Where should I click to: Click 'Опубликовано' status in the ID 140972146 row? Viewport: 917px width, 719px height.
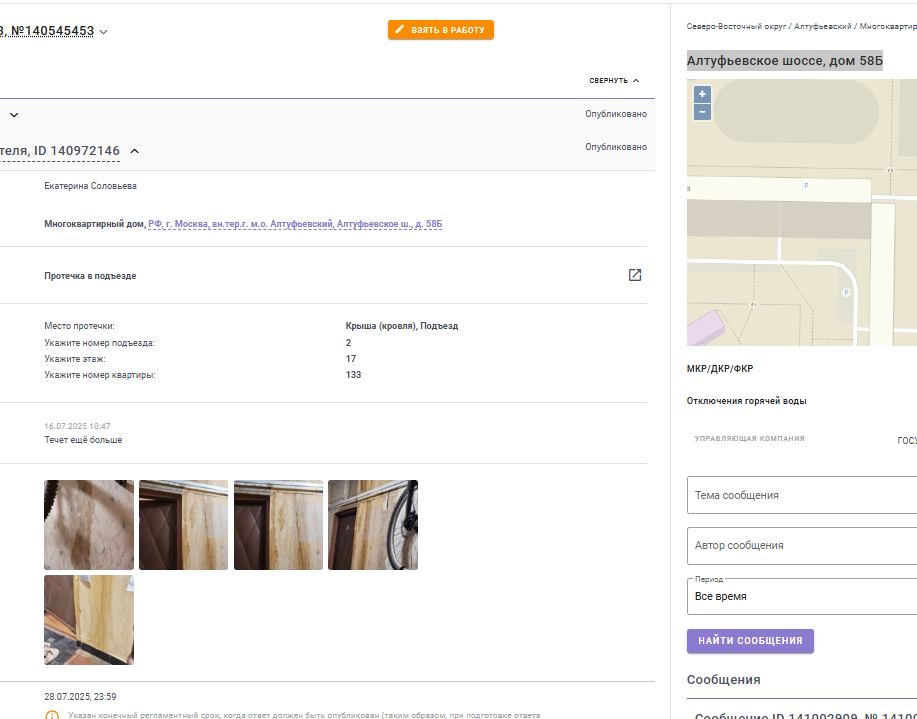(x=616, y=147)
